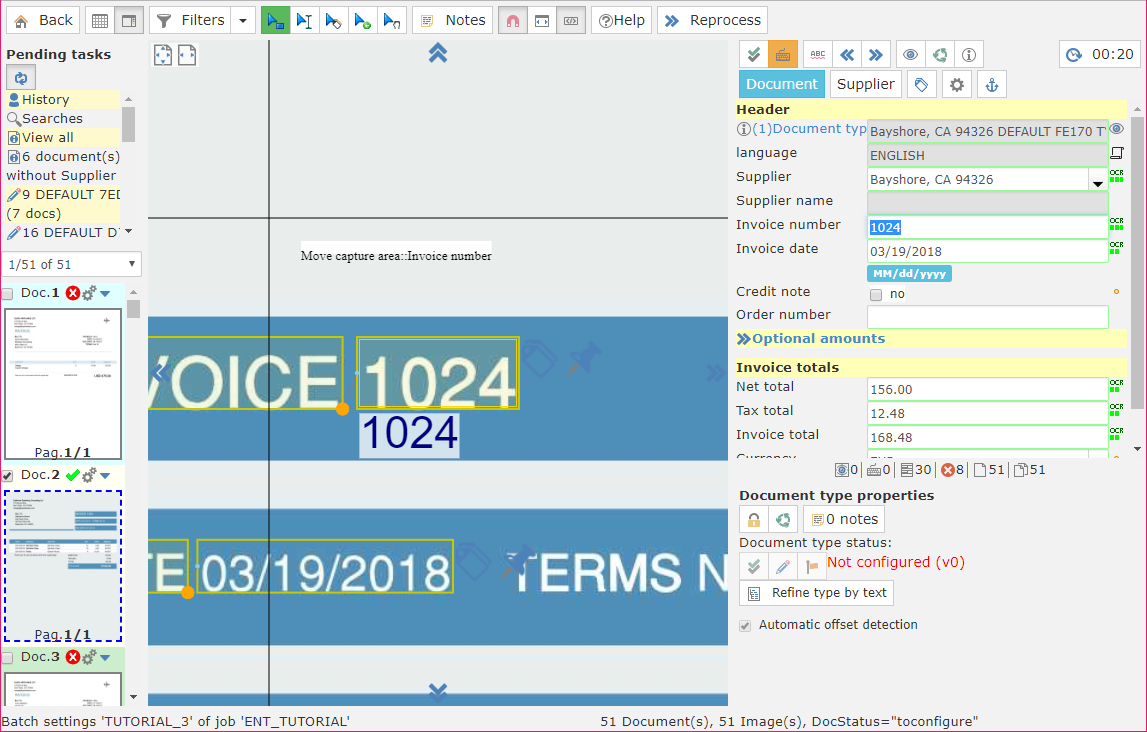The height and width of the screenshot is (732, 1147).
Task: Jump up using top double chevron
Action: pos(437,53)
